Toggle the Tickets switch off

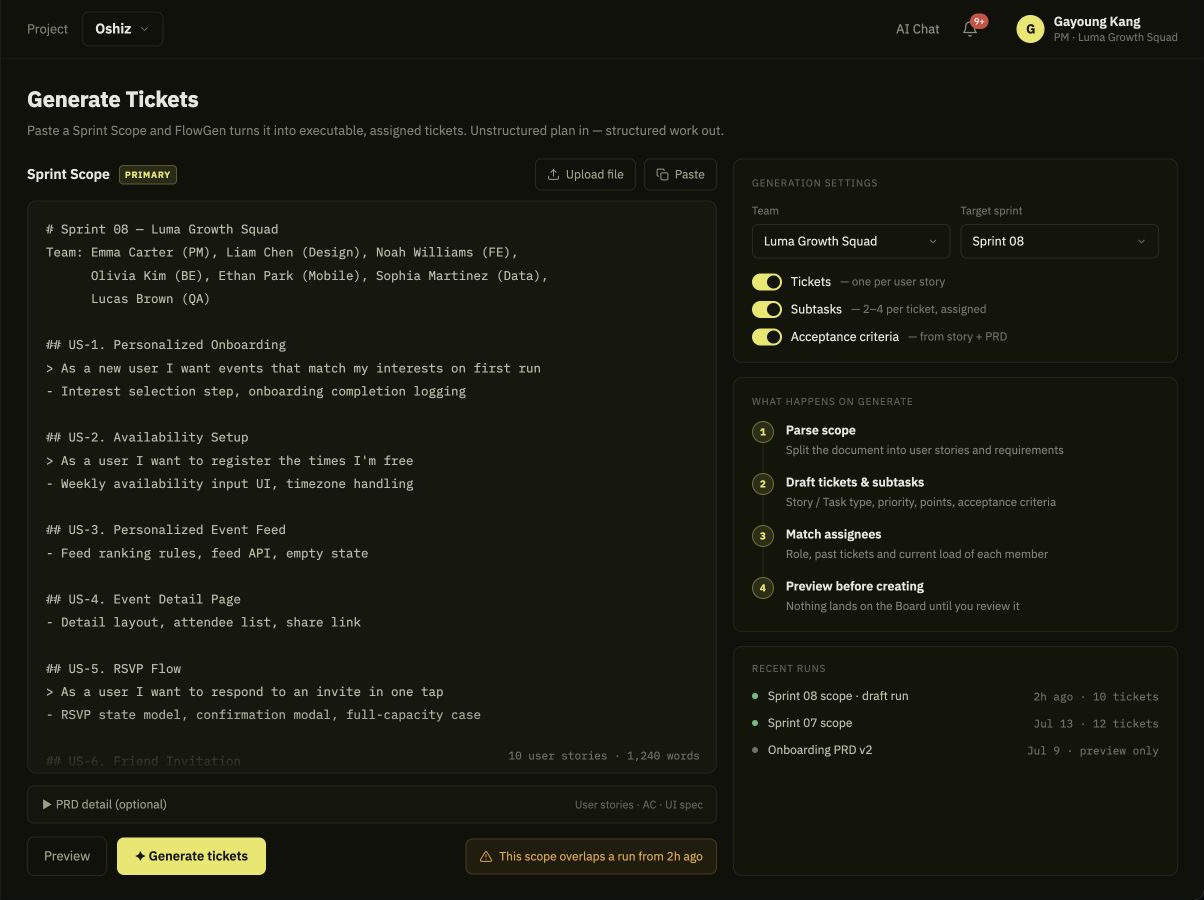click(767, 282)
